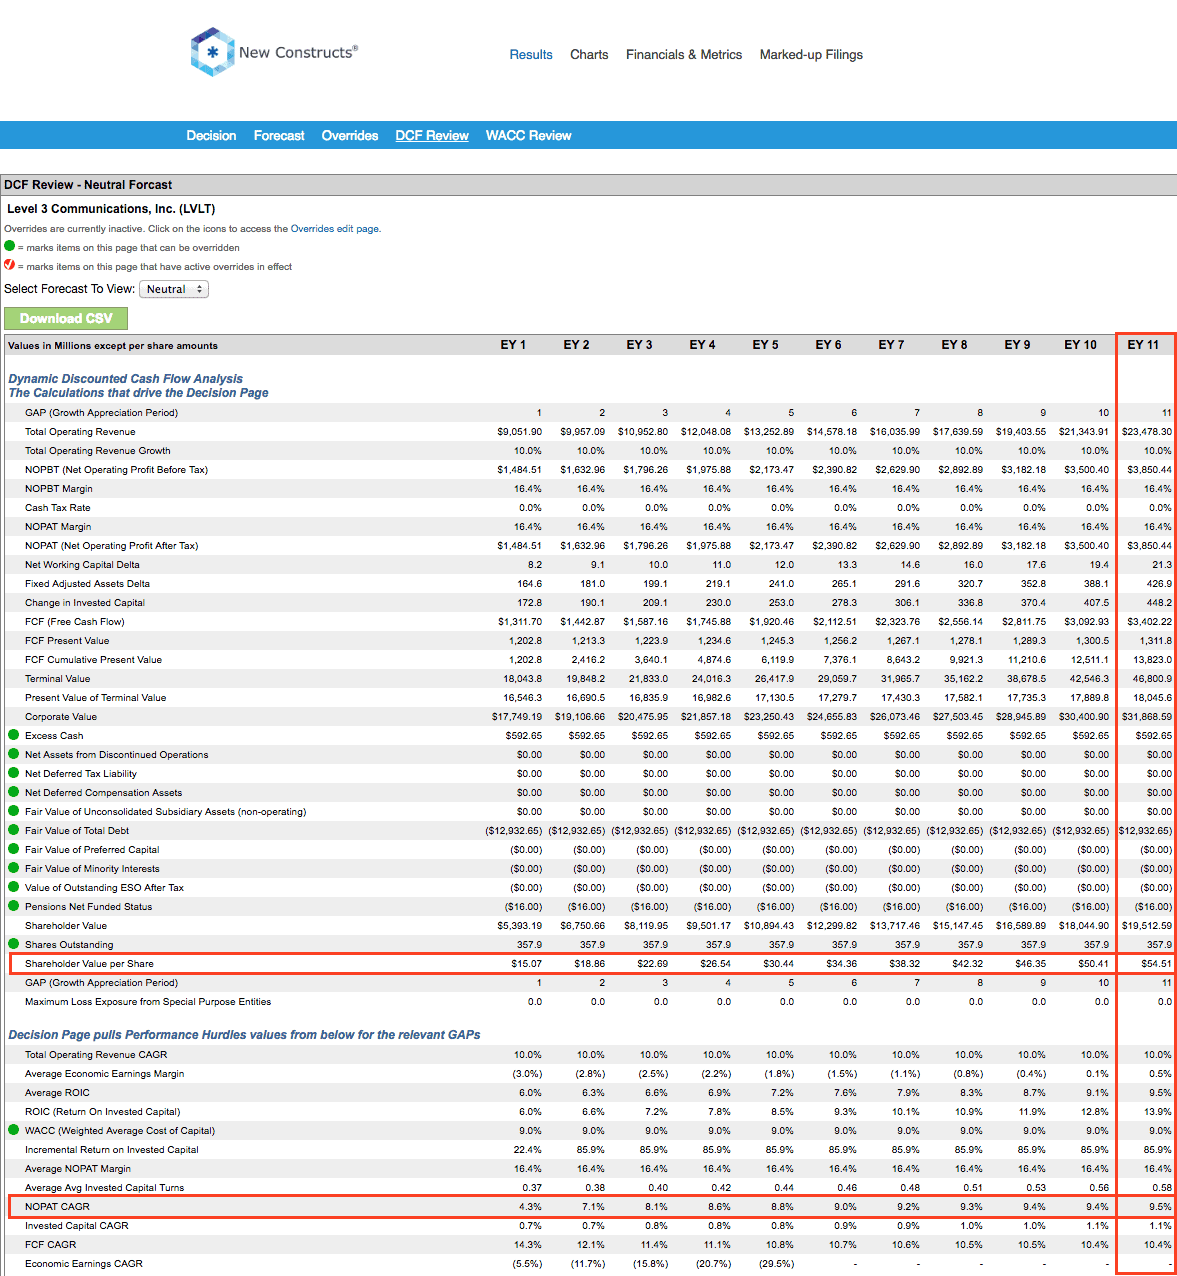Viewport: 1177px width, 1276px height.
Task: Click the 'Shareholder Value per Share' row label
Action: coord(89,964)
